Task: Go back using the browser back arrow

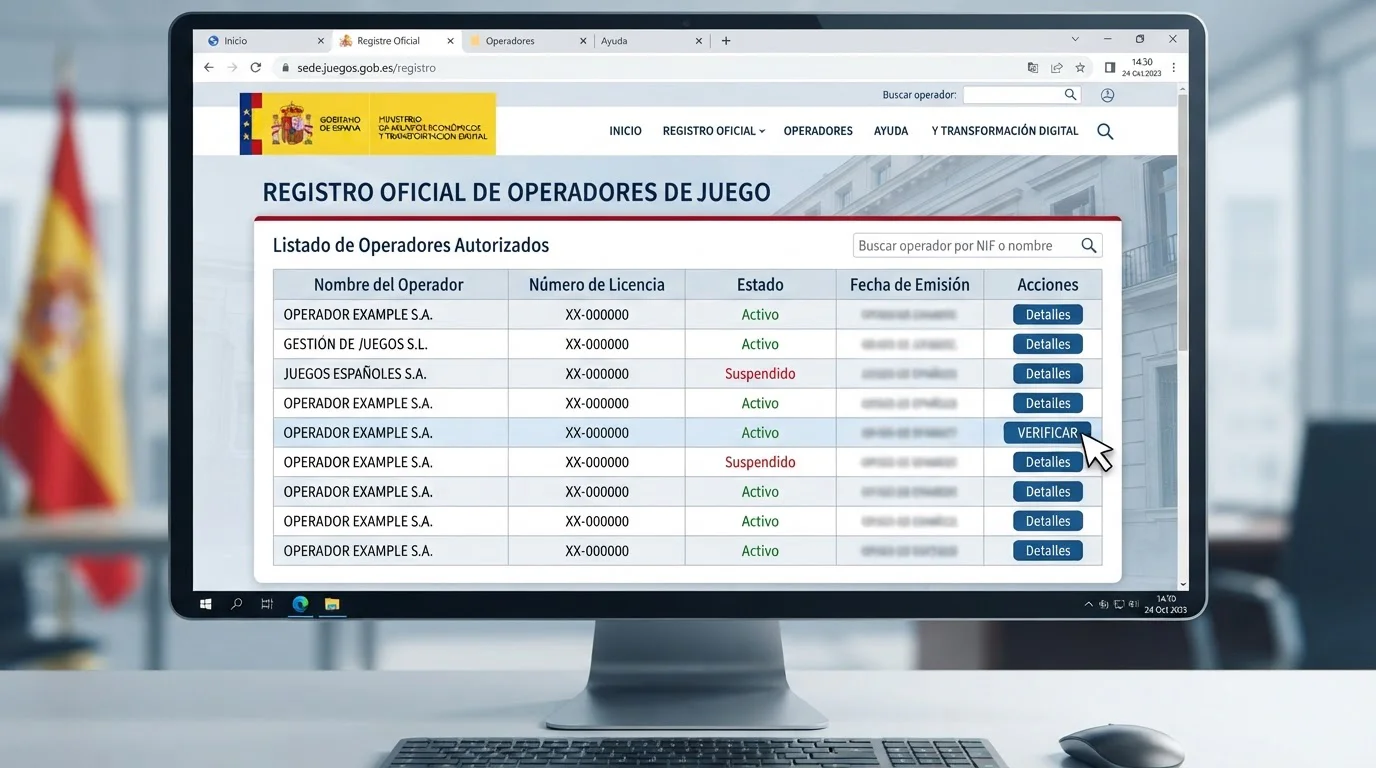Action: pyautogui.click(x=208, y=68)
